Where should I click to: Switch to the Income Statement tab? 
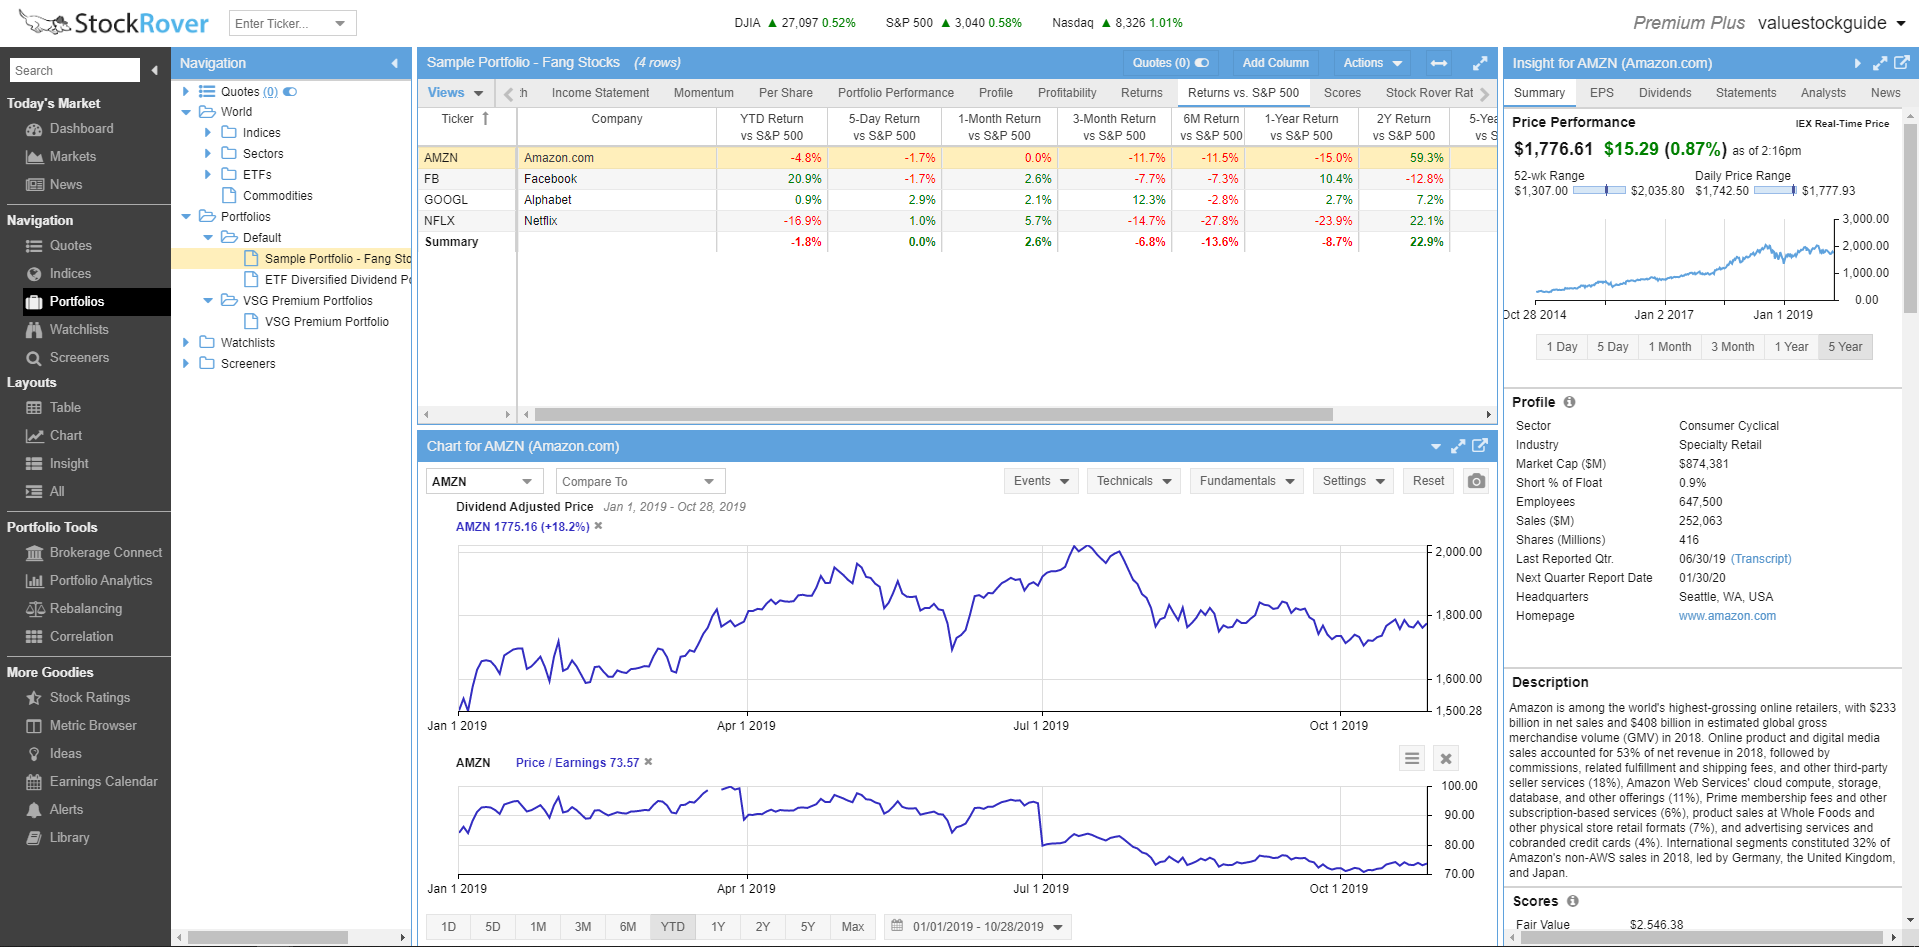600,93
